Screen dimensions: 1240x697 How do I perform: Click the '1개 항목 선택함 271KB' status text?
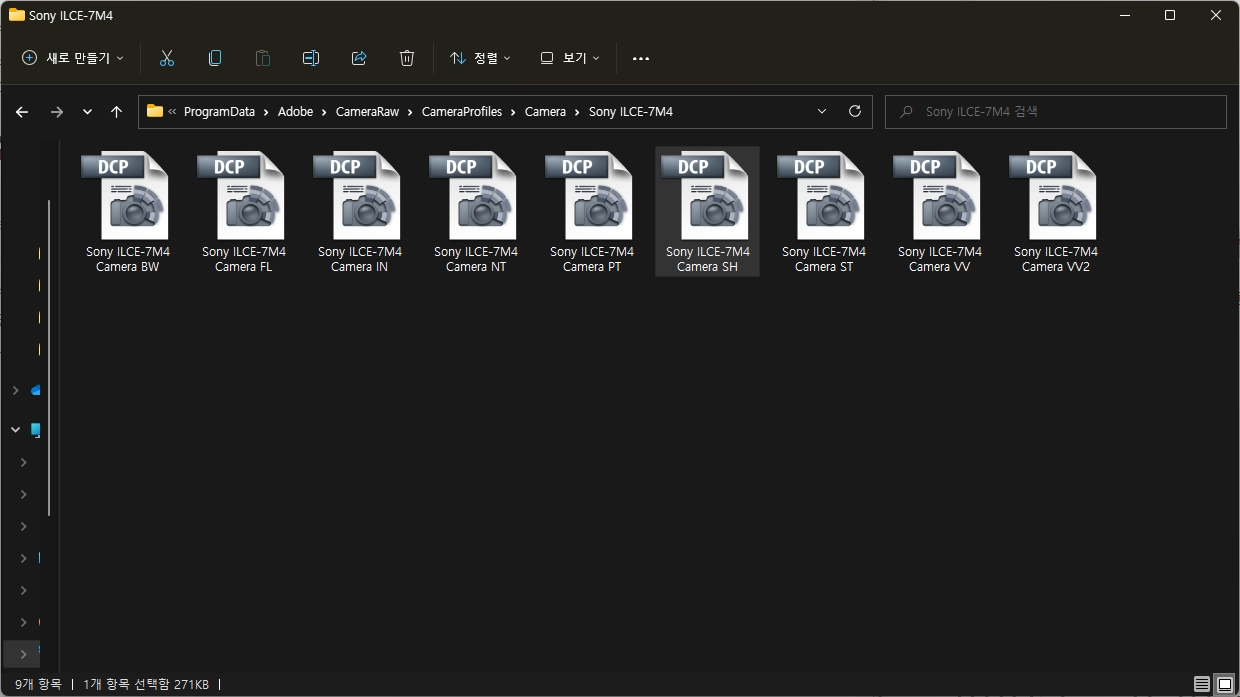click(146, 685)
